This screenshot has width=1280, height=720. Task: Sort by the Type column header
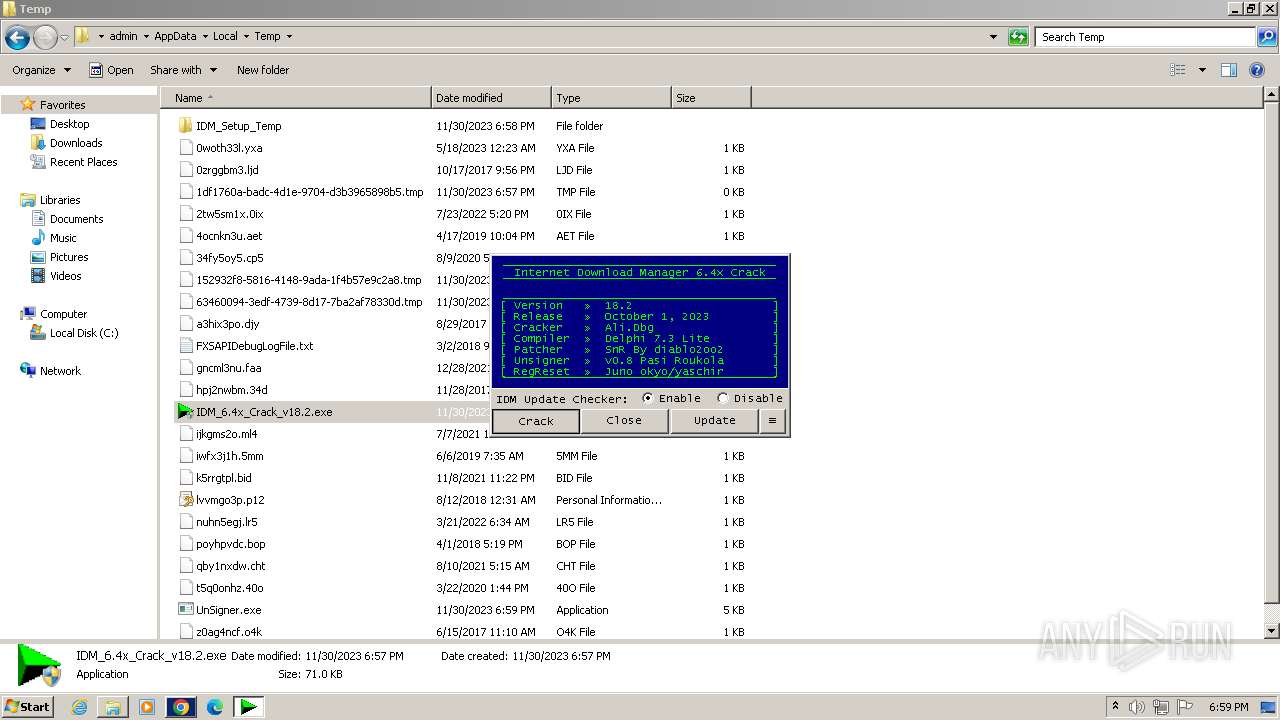click(611, 98)
